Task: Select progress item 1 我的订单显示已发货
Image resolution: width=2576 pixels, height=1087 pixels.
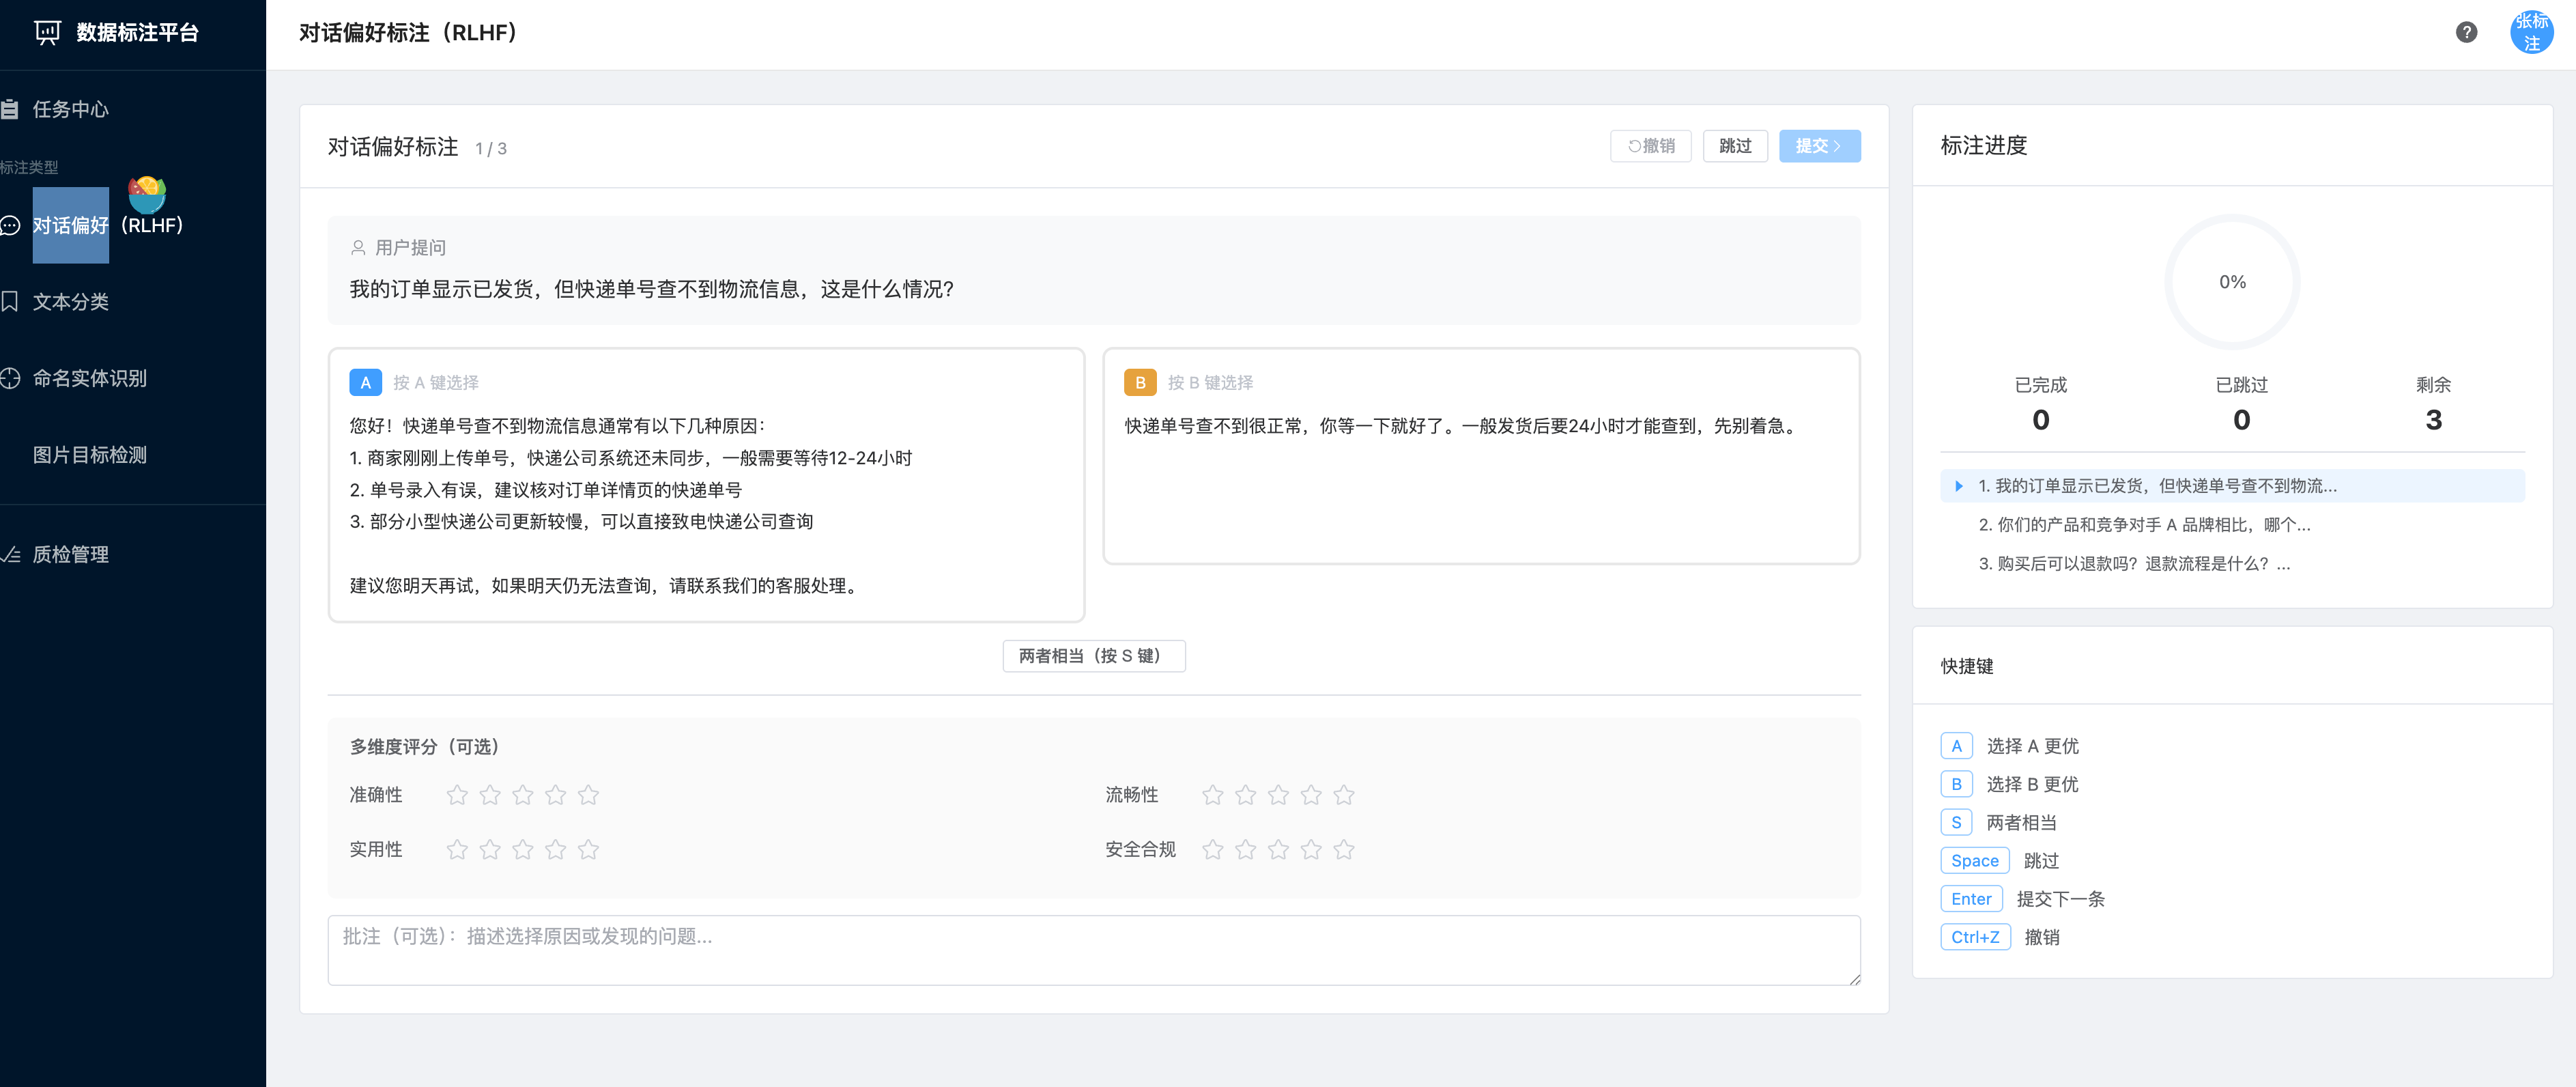Action: click(x=2232, y=486)
